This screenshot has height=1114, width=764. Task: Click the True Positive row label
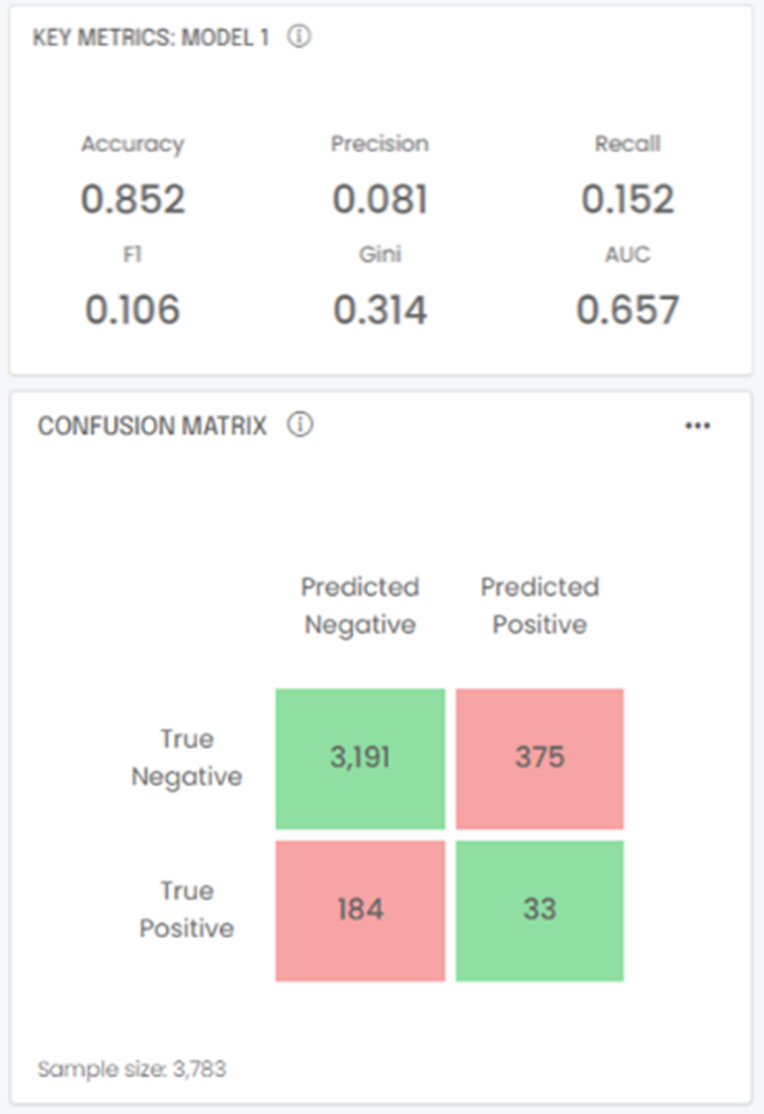coord(186,909)
